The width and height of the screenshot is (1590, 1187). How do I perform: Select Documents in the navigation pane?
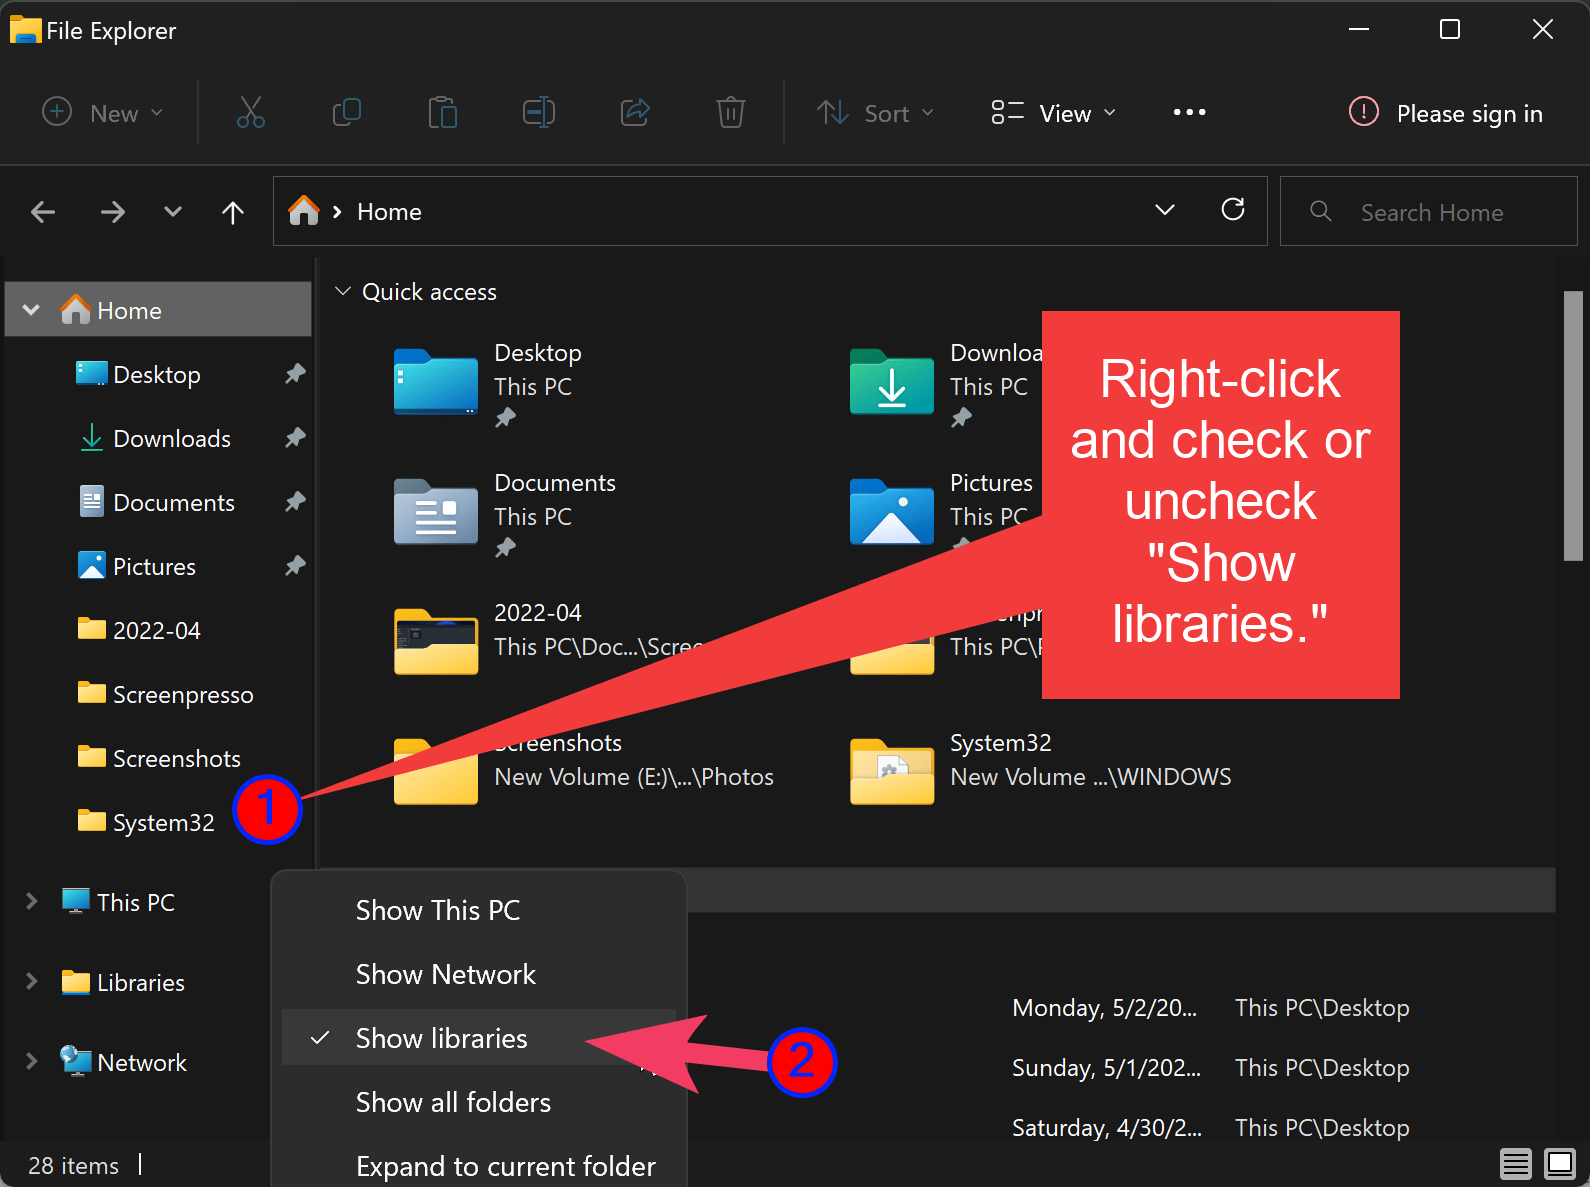[158, 502]
